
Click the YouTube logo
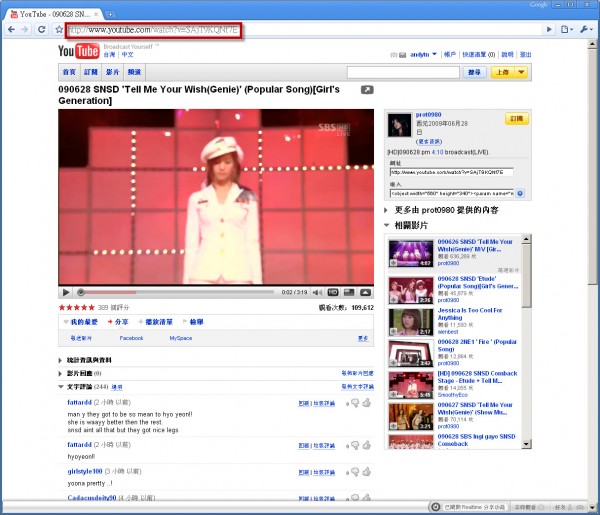[x=78, y=51]
